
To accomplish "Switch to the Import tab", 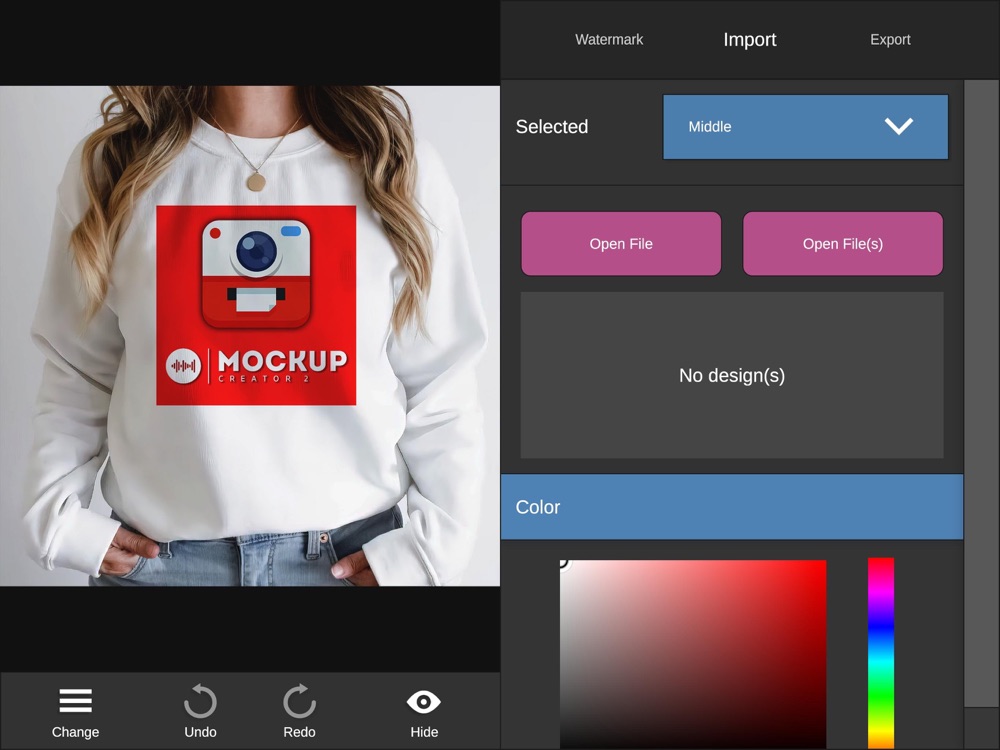I will (x=749, y=40).
